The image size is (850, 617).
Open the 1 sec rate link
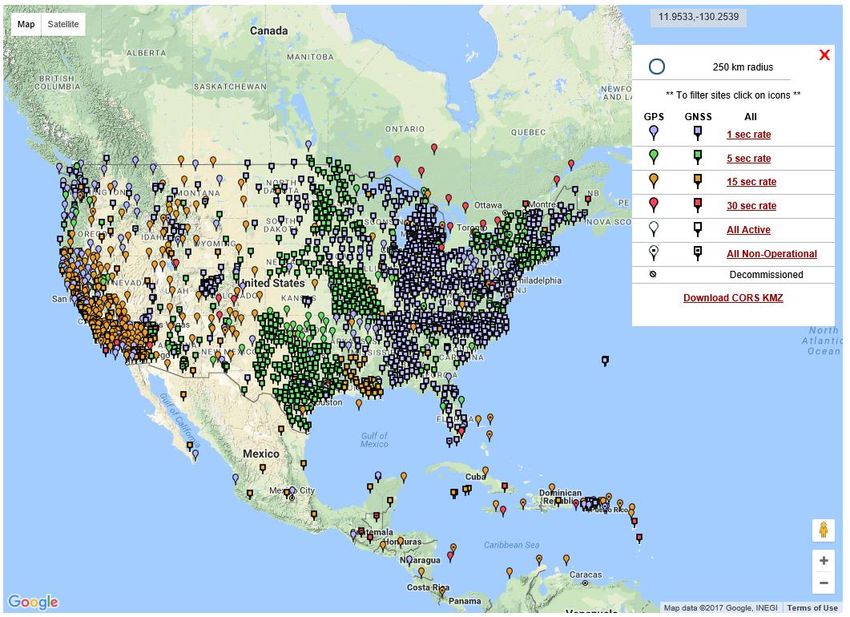749,134
